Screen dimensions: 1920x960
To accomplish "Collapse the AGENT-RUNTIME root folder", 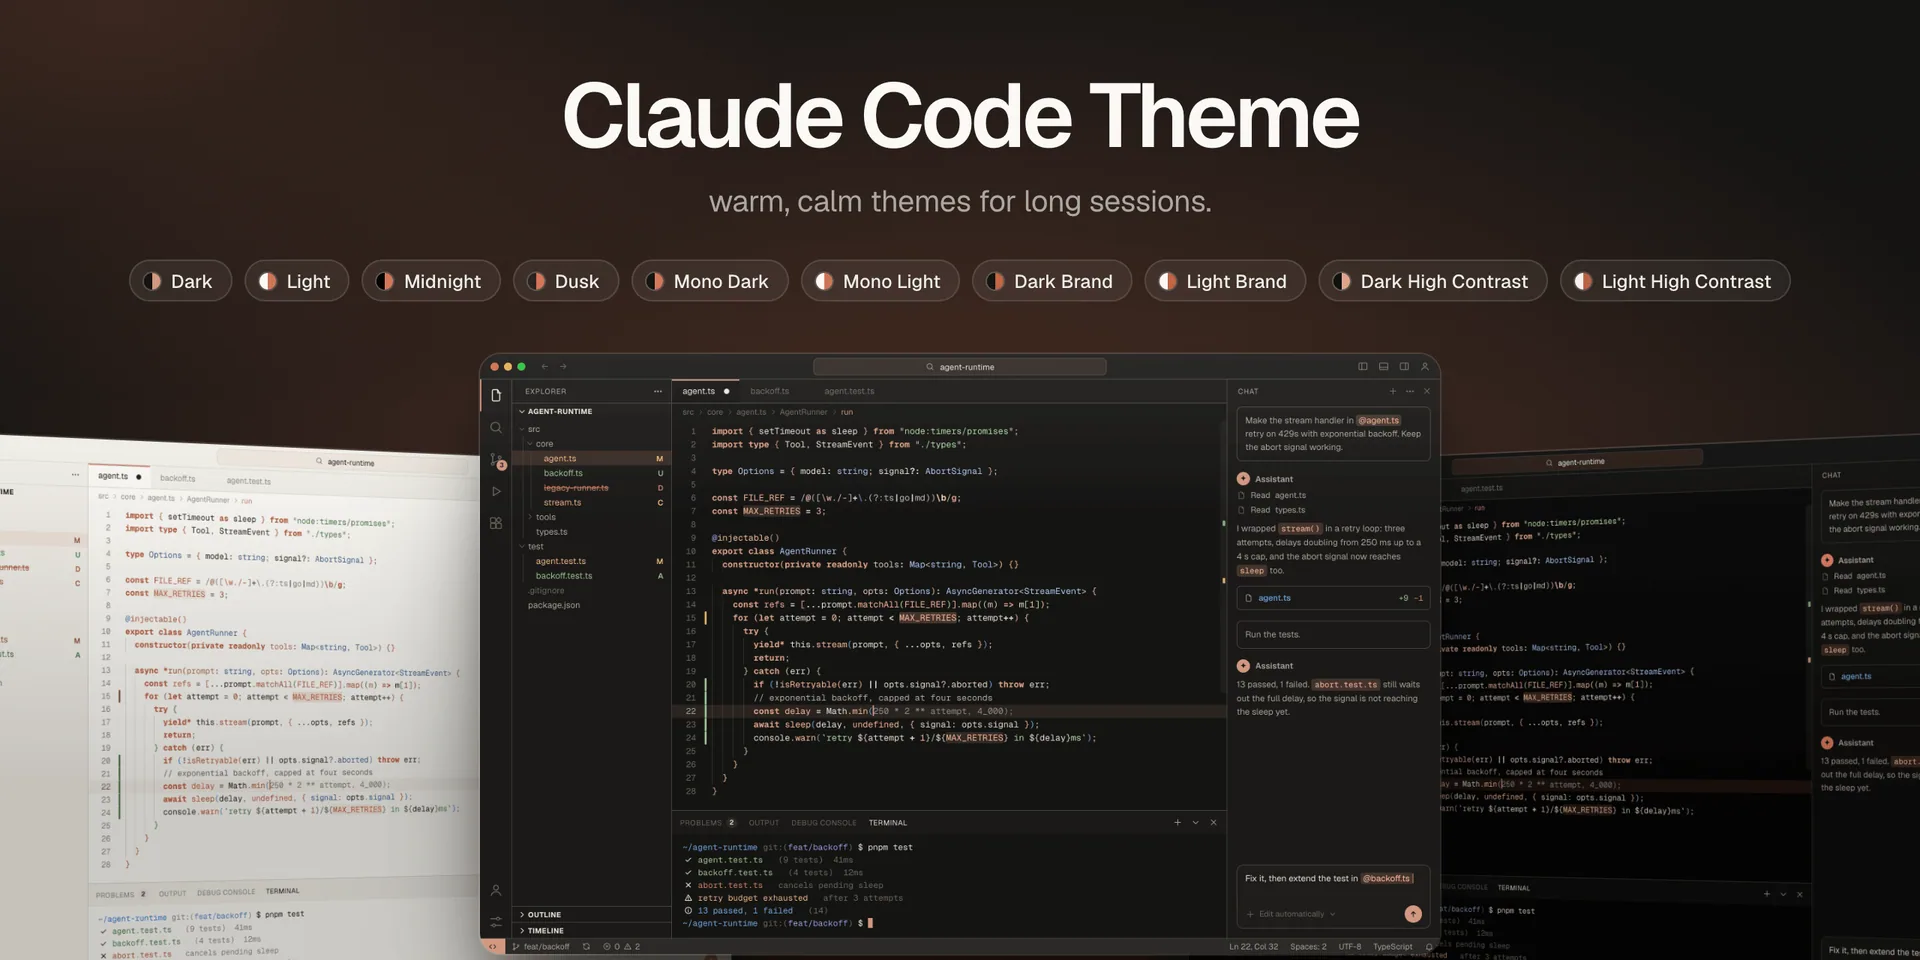I will [x=592, y=411].
